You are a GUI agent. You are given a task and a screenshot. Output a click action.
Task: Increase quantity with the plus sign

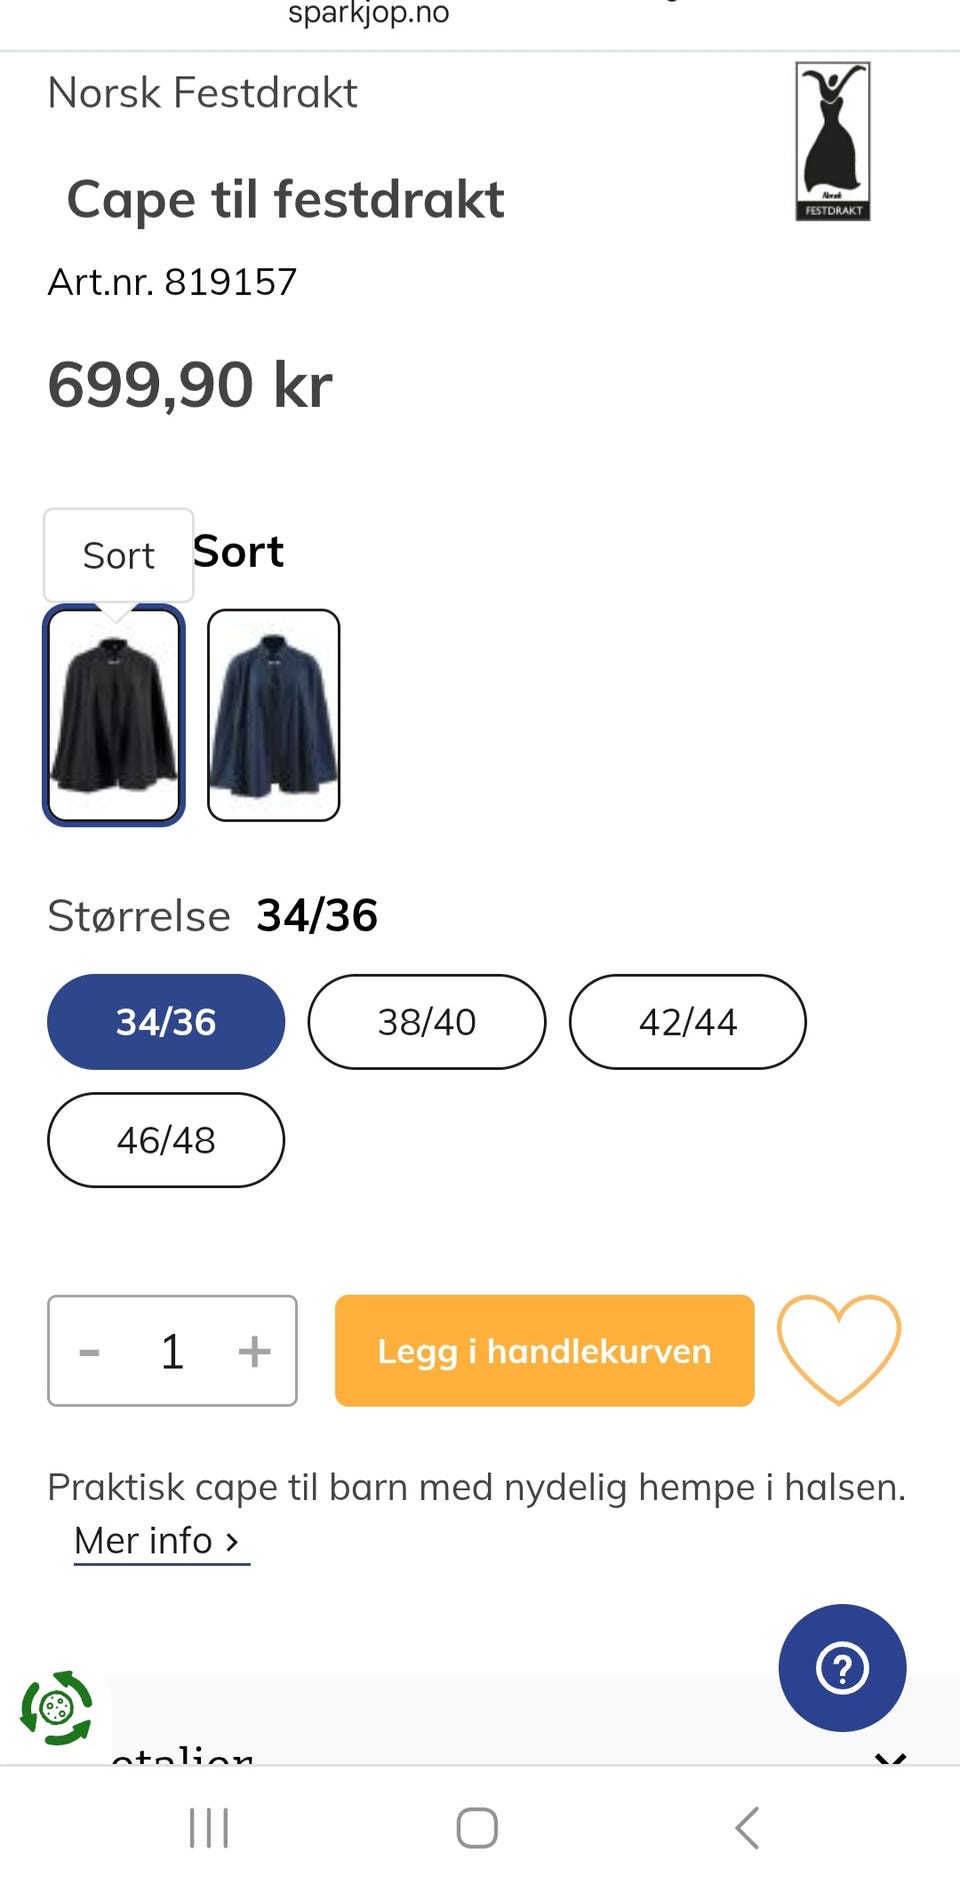pyautogui.click(x=254, y=1351)
